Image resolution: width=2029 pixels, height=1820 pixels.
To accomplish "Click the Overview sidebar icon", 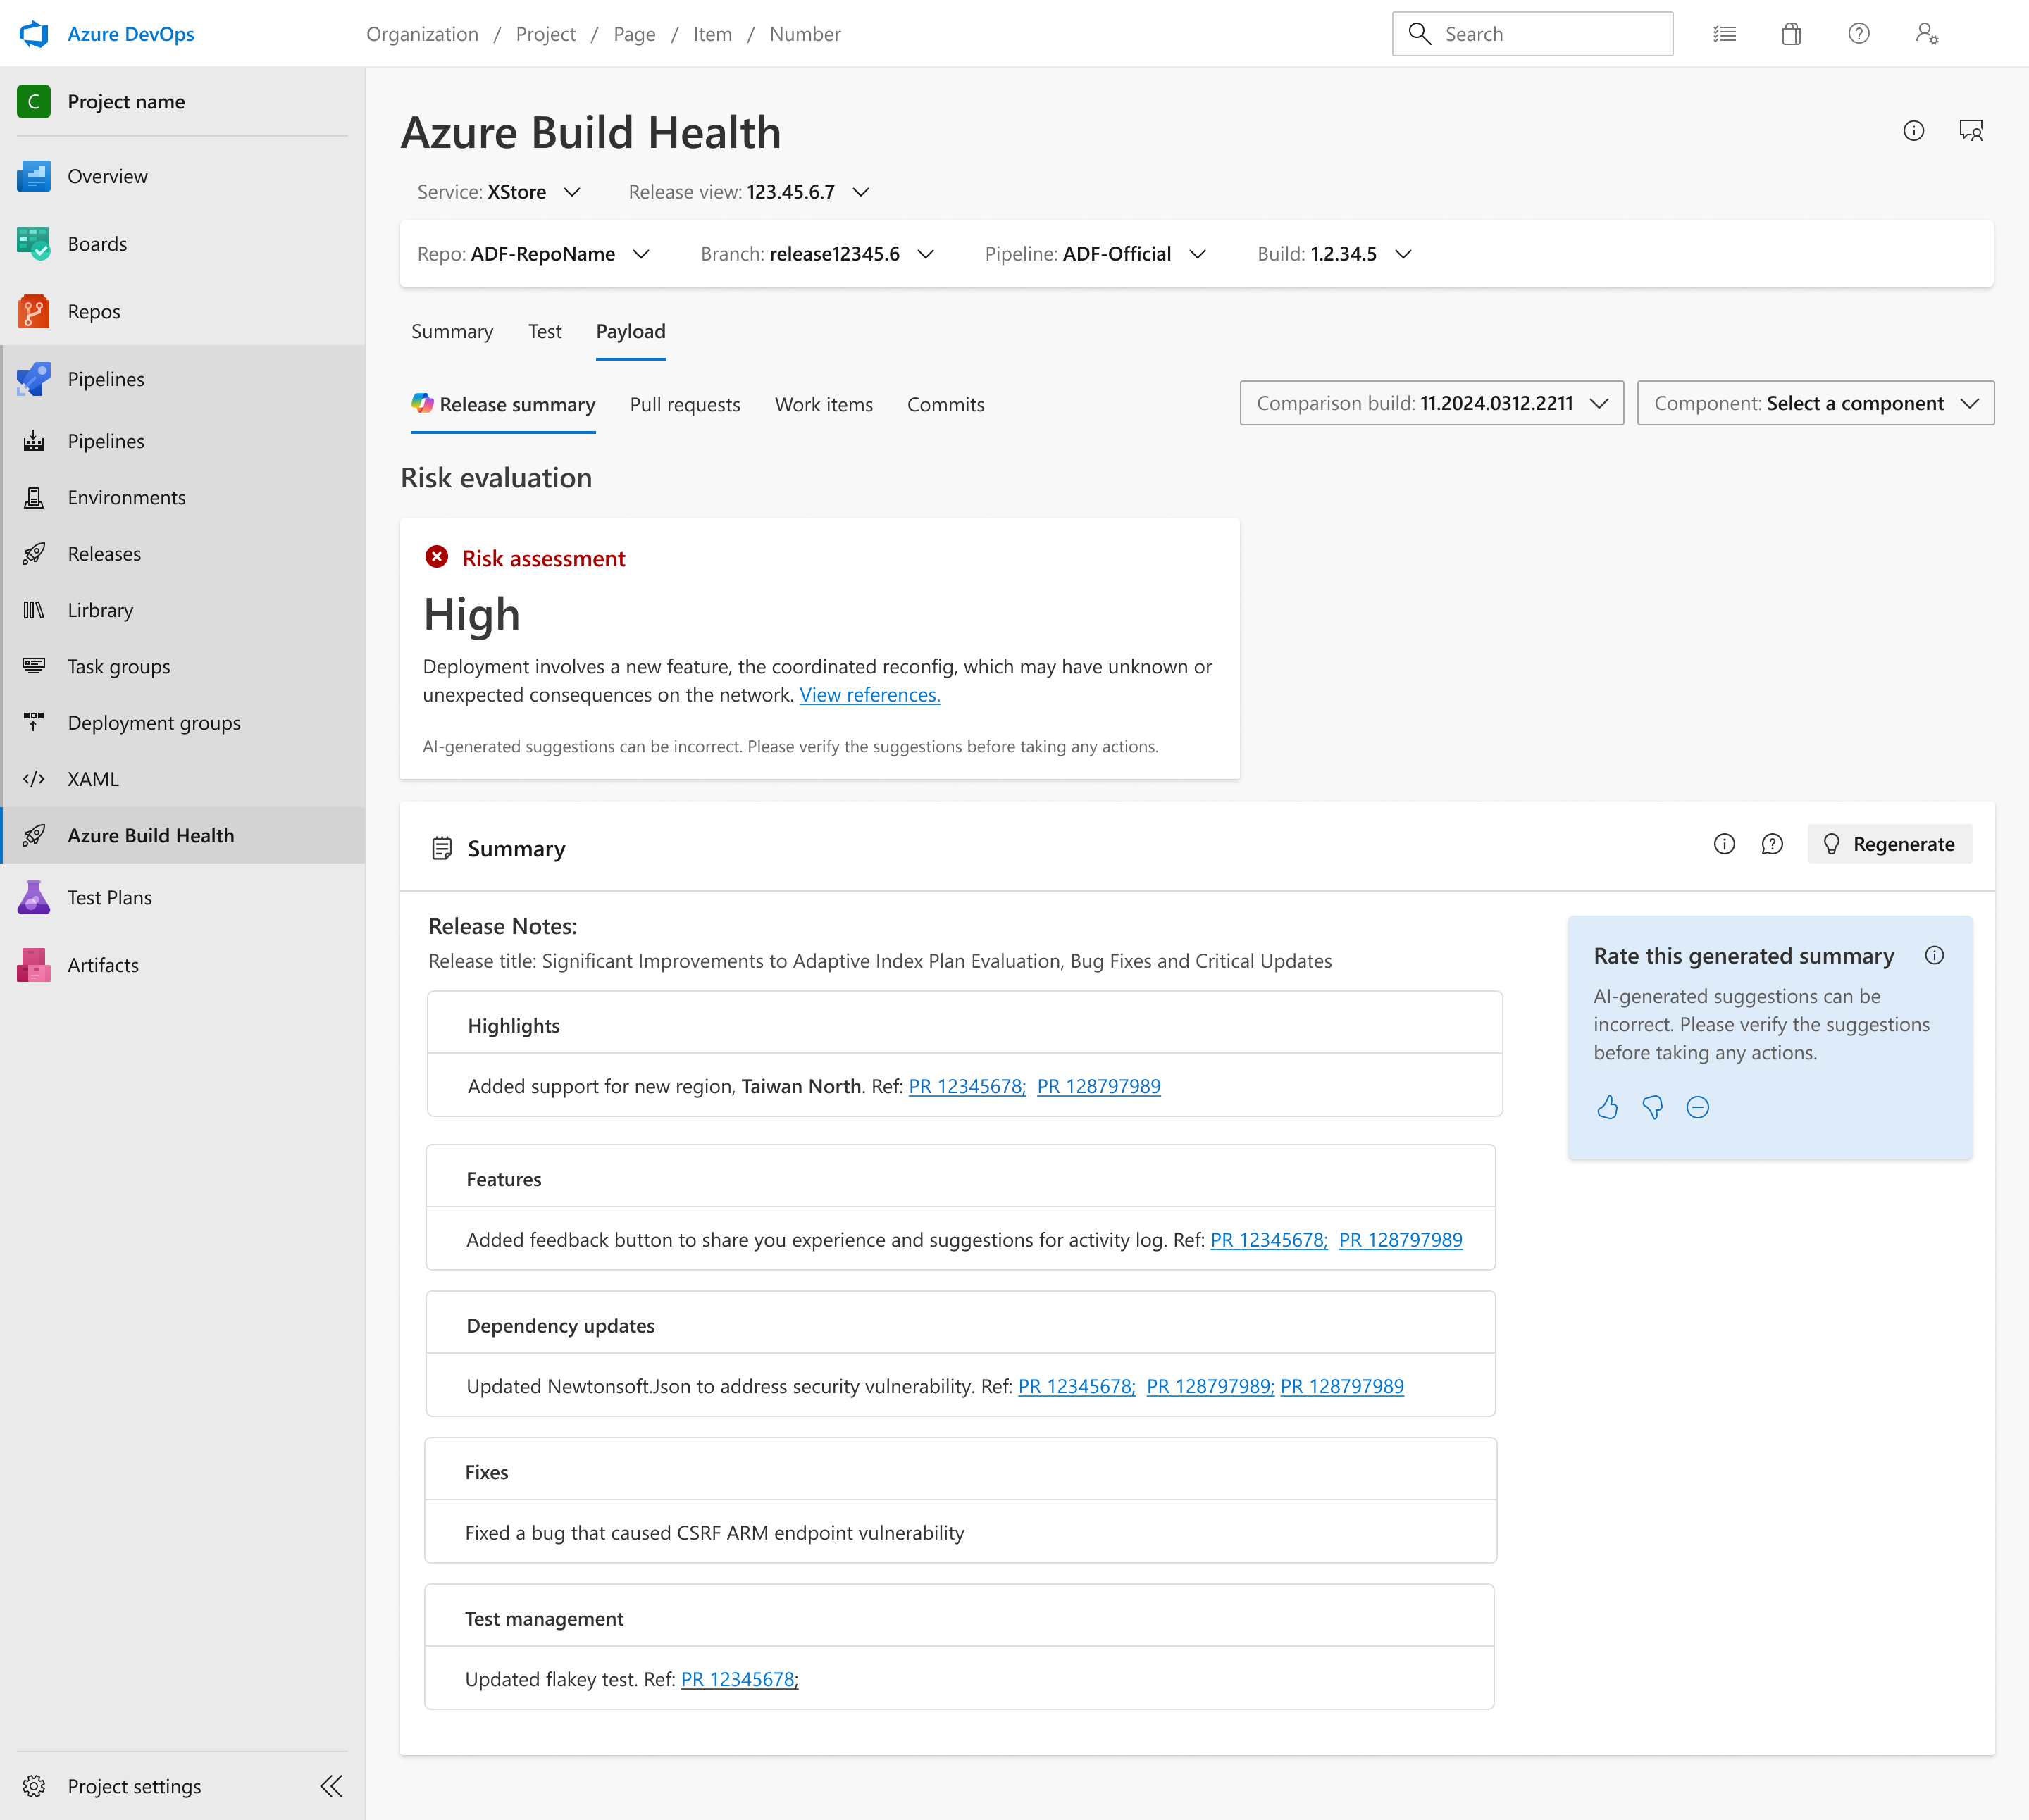I will click(34, 176).
